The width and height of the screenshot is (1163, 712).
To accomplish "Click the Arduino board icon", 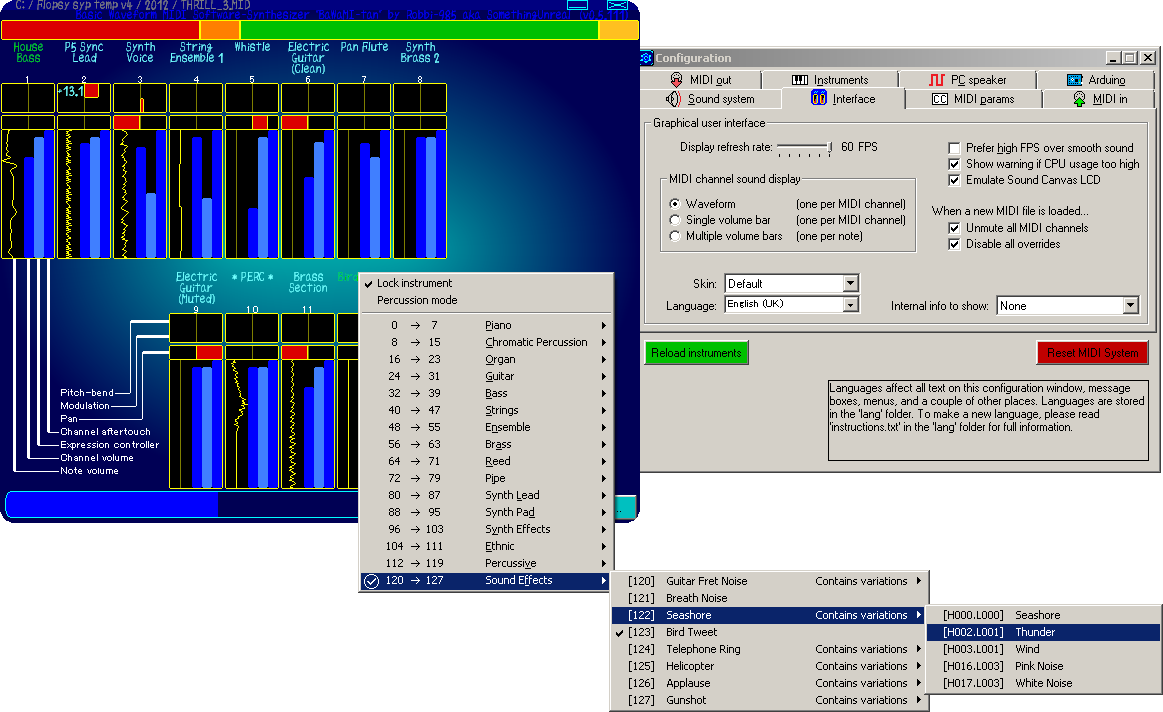I will pos(1075,80).
